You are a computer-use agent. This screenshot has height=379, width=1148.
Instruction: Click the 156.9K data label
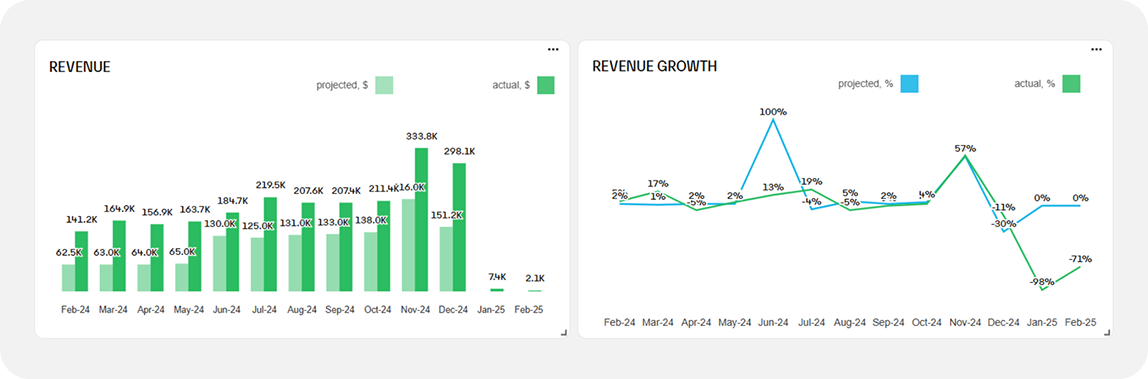point(157,212)
